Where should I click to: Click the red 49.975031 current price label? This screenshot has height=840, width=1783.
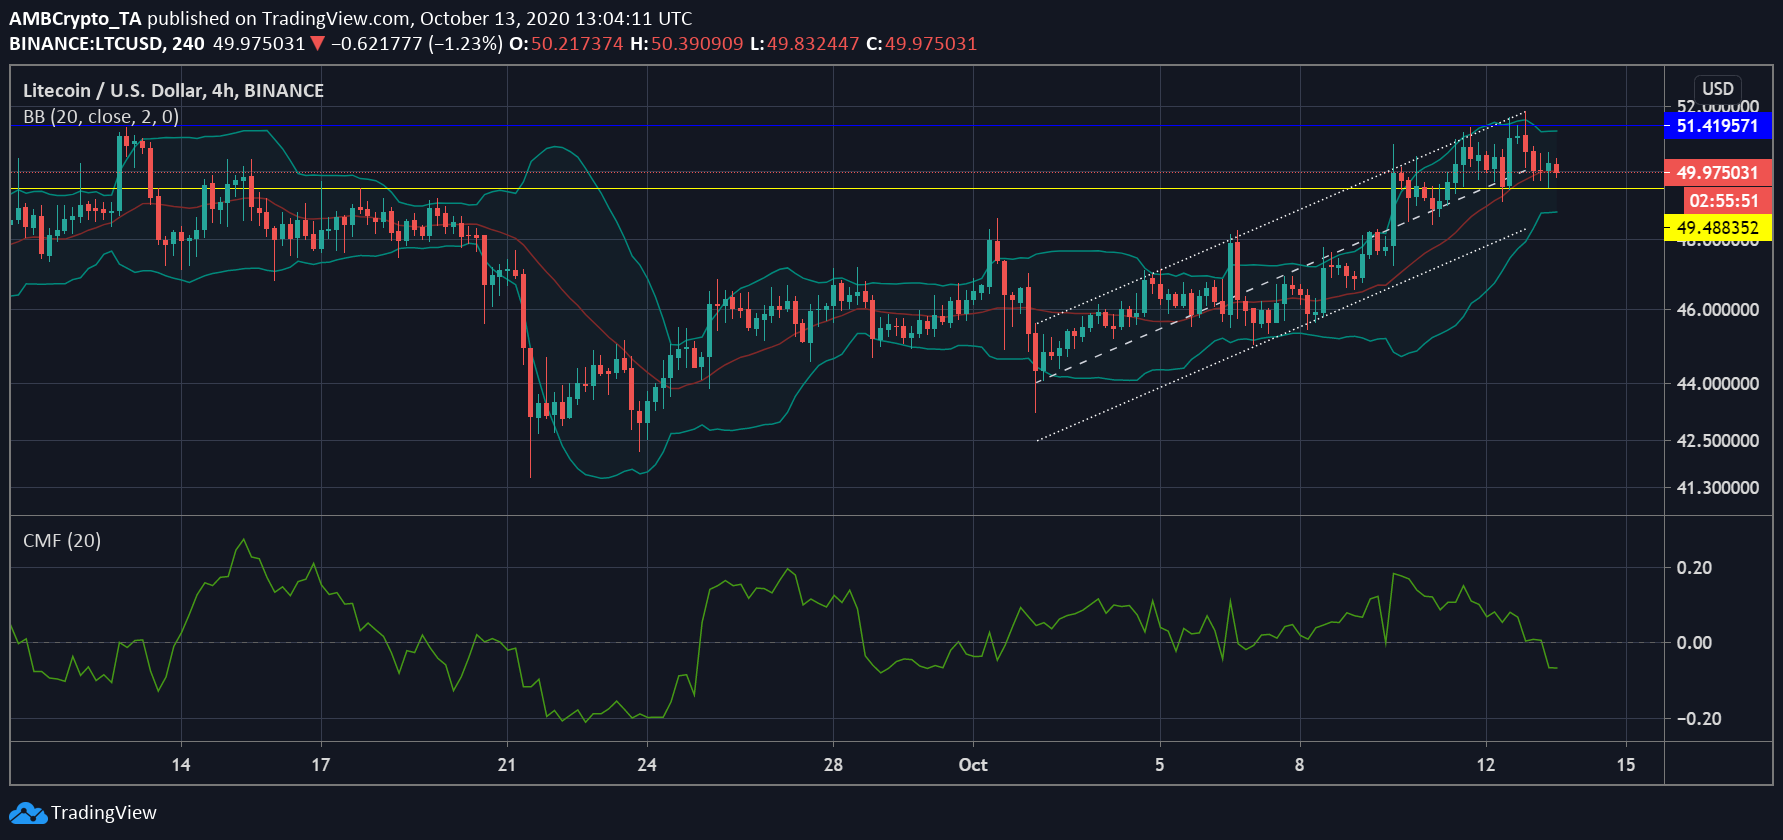[x=1716, y=173]
